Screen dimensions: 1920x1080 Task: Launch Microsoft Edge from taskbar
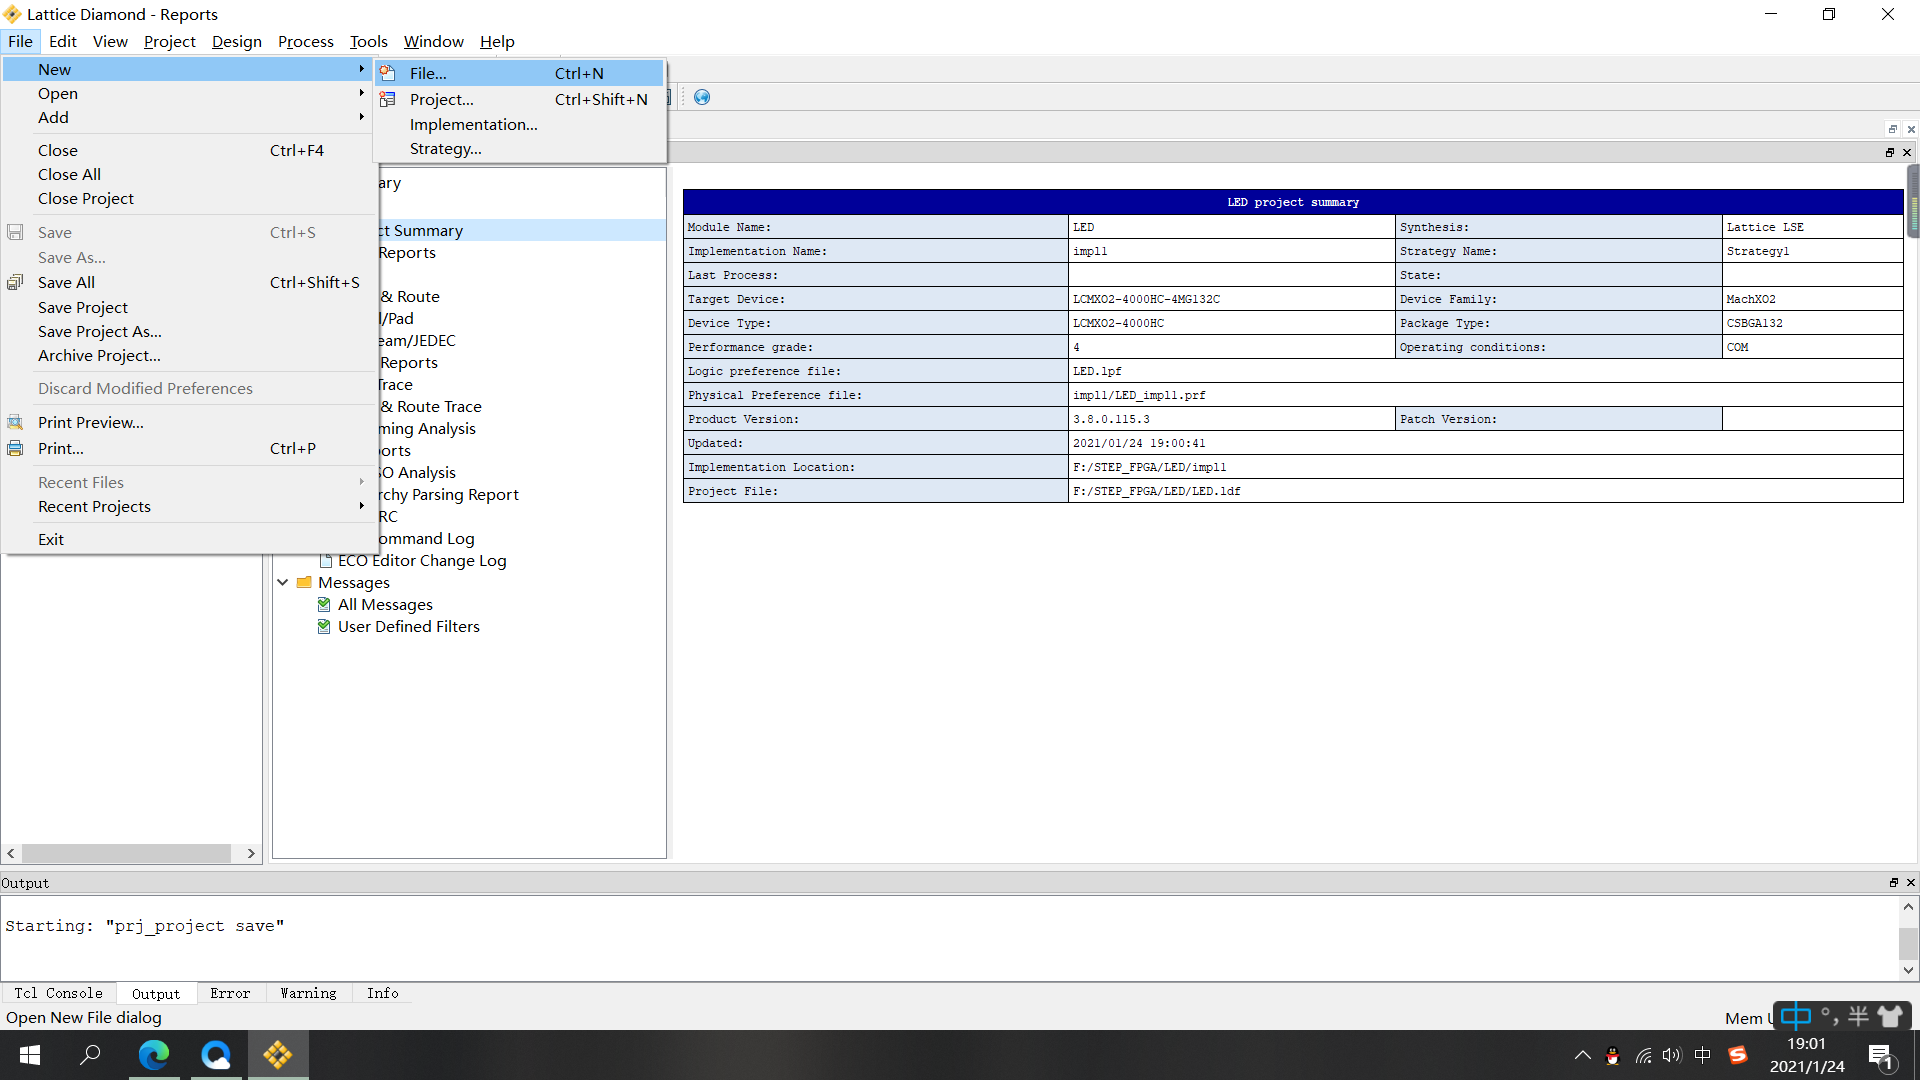(154, 1054)
